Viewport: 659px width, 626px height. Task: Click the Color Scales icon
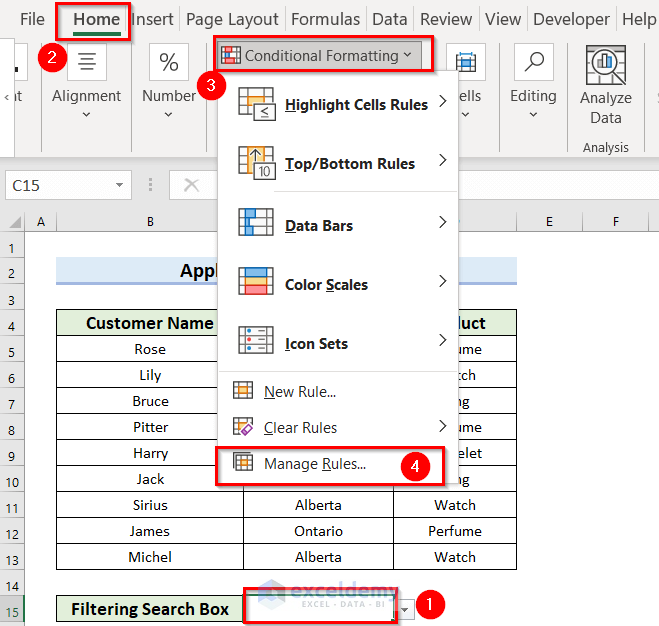tap(256, 284)
